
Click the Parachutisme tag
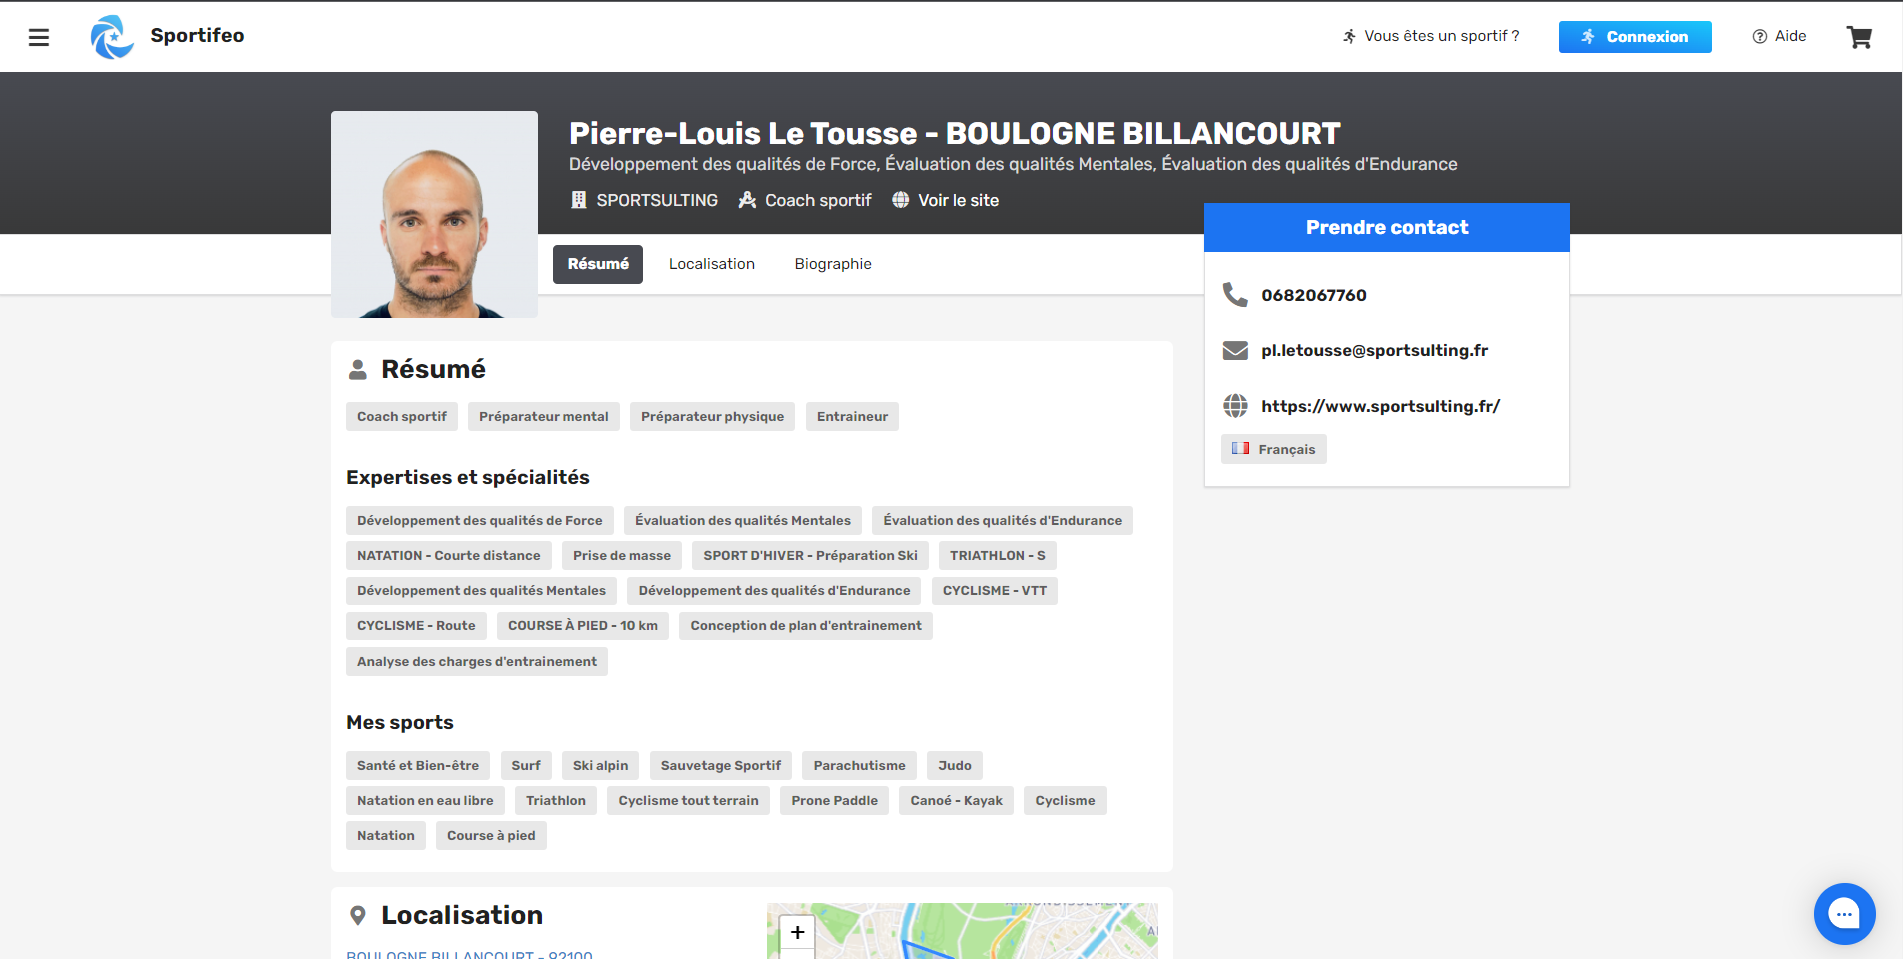click(860, 766)
